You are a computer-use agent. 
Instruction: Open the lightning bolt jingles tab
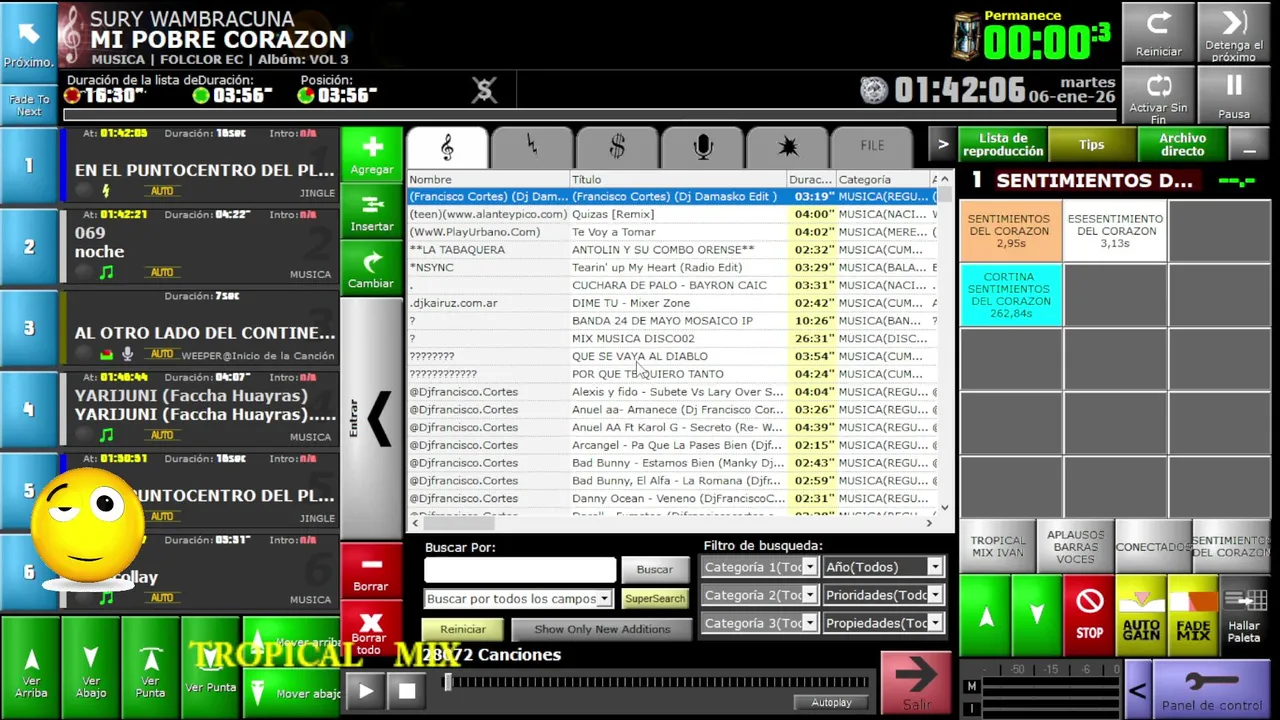(532, 147)
